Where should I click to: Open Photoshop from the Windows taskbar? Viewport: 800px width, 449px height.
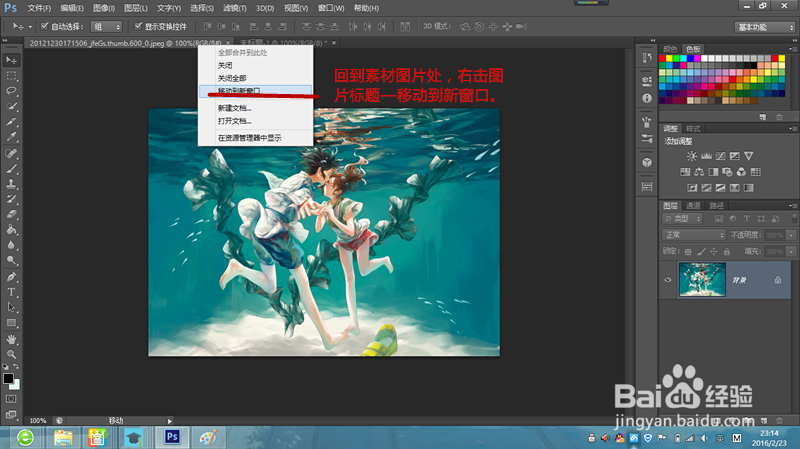point(172,437)
